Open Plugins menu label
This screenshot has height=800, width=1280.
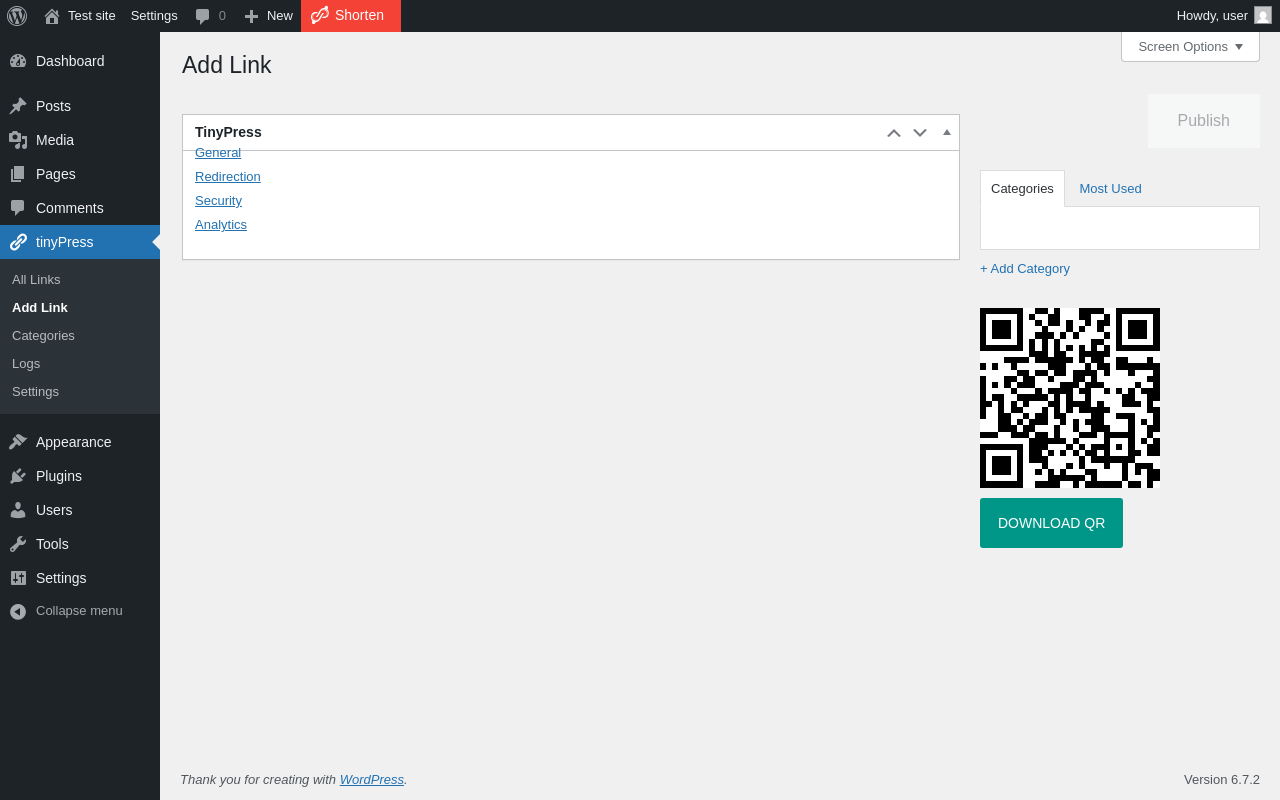(x=59, y=476)
